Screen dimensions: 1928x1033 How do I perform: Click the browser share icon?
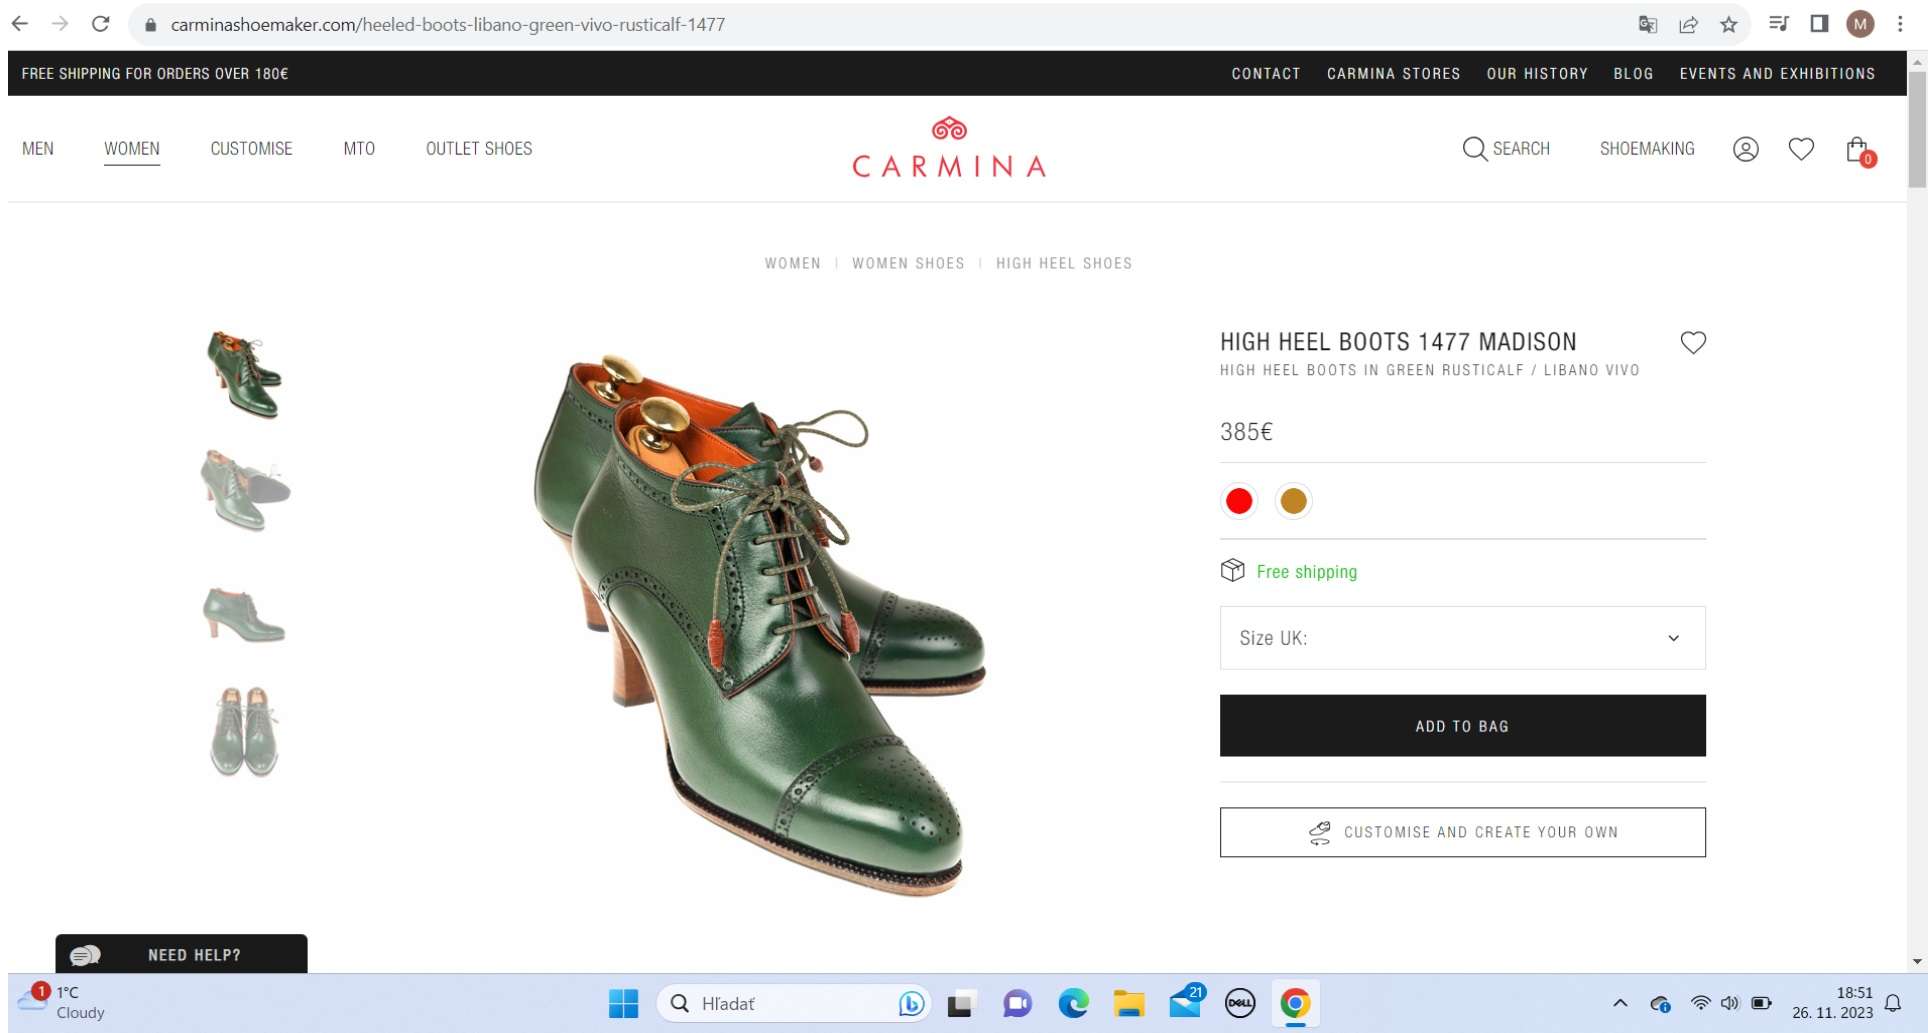(x=1688, y=24)
